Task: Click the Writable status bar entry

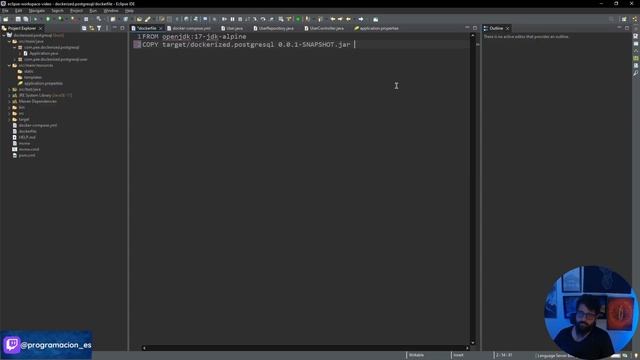Action: [x=416, y=355]
